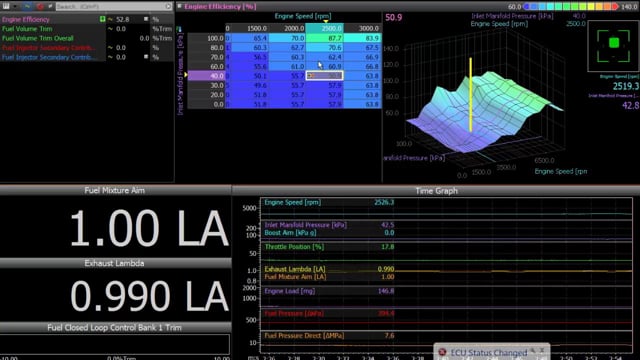Click the green icon on the Engine Efficiency row
Image resolution: width=640 pixels, height=360 pixels.
102,19
